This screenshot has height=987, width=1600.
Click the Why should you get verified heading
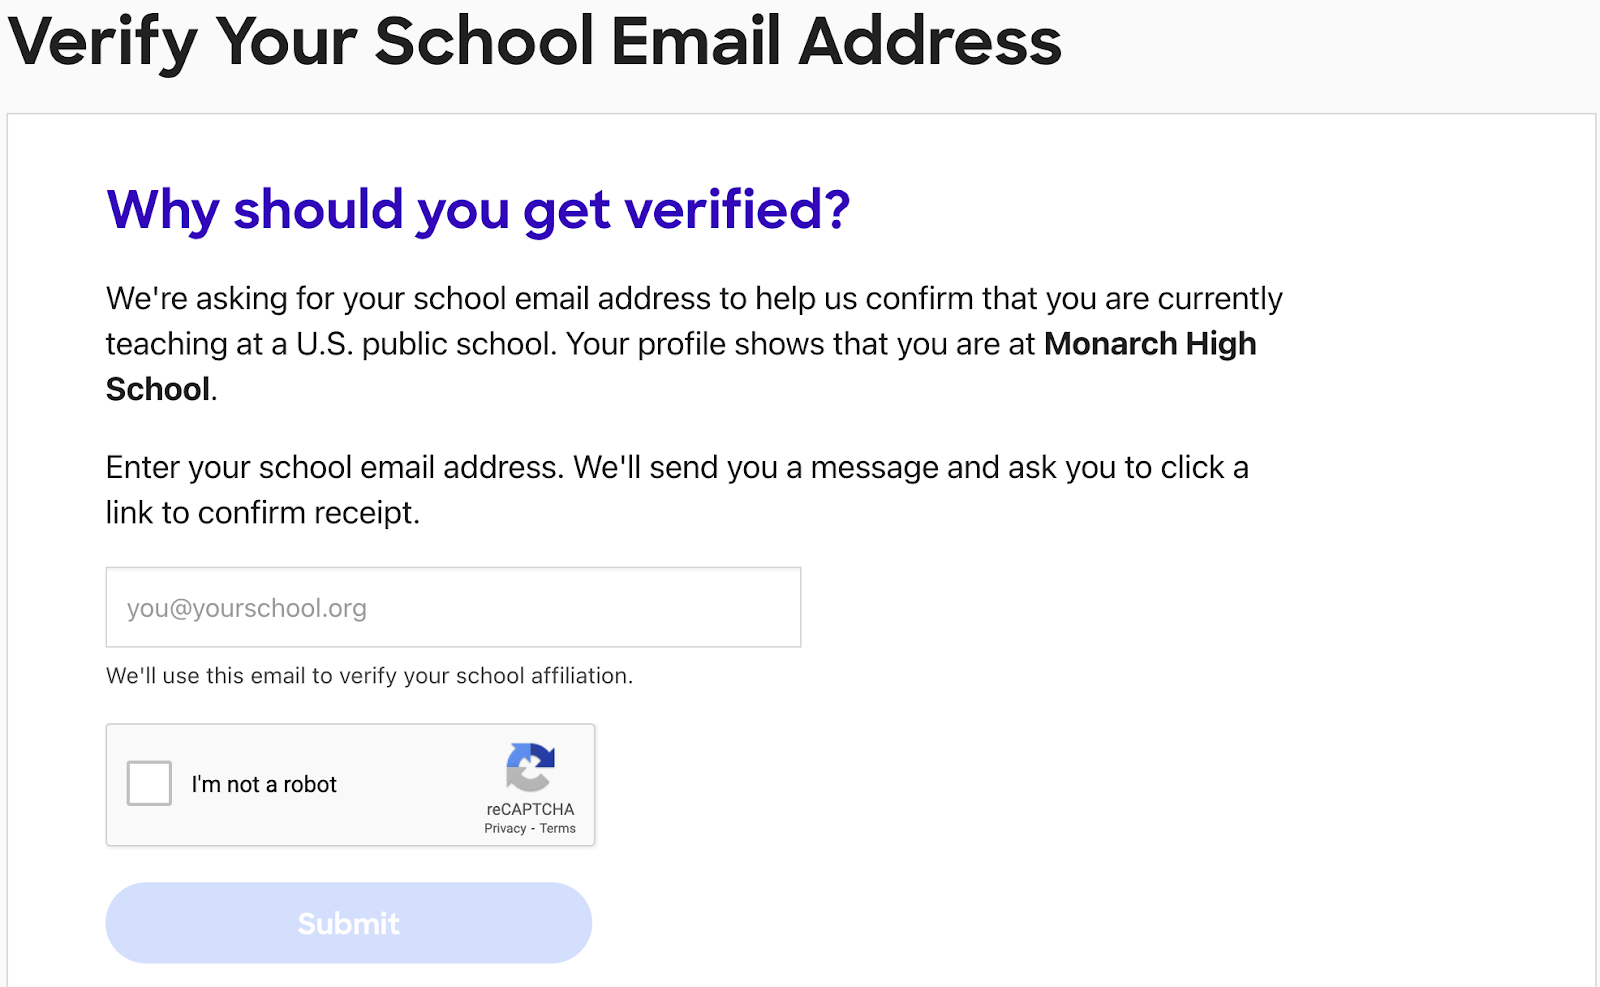pyautogui.click(x=478, y=210)
